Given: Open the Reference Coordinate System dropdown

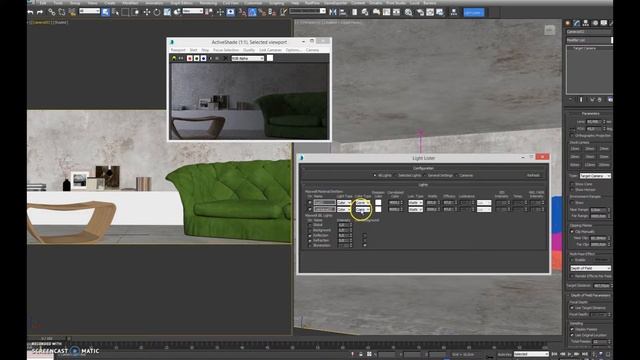Looking at the screenshot, I should pyautogui.click(x=193, y=11).
